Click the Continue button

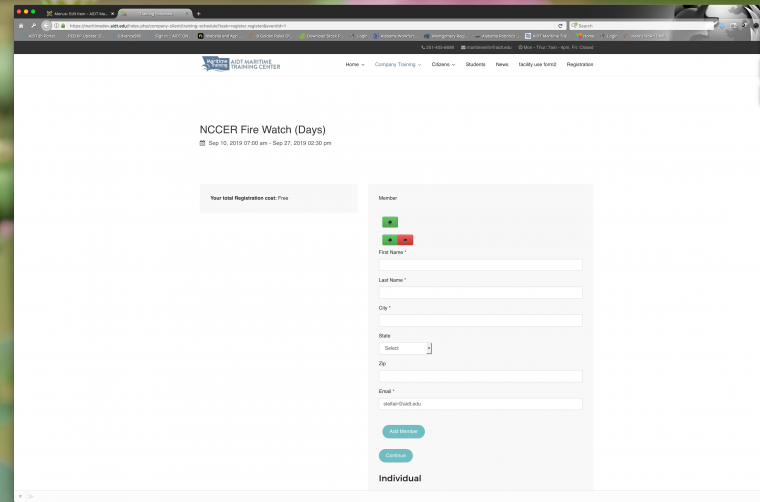pos(396,455)
